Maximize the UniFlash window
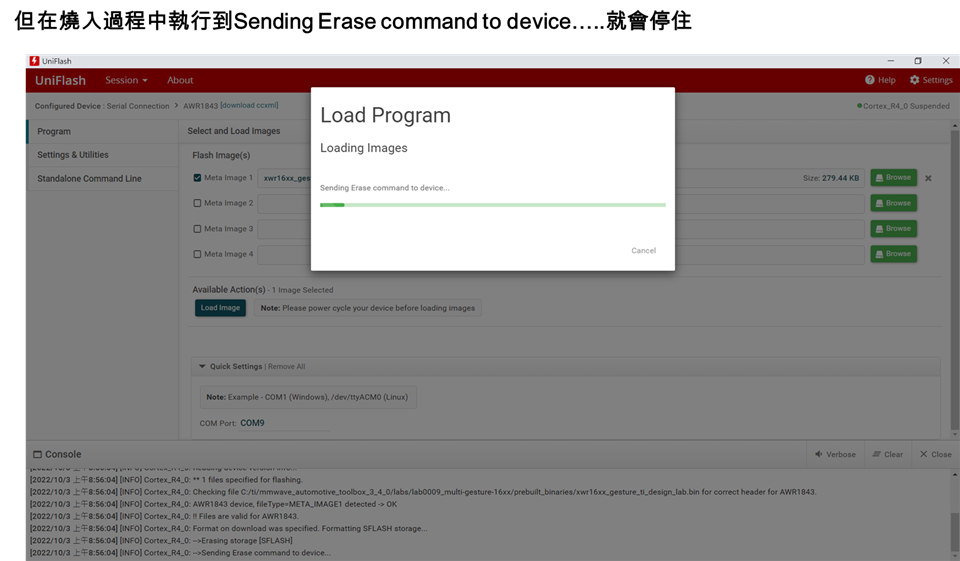960x561 pixels. click(x=918, y=61)
